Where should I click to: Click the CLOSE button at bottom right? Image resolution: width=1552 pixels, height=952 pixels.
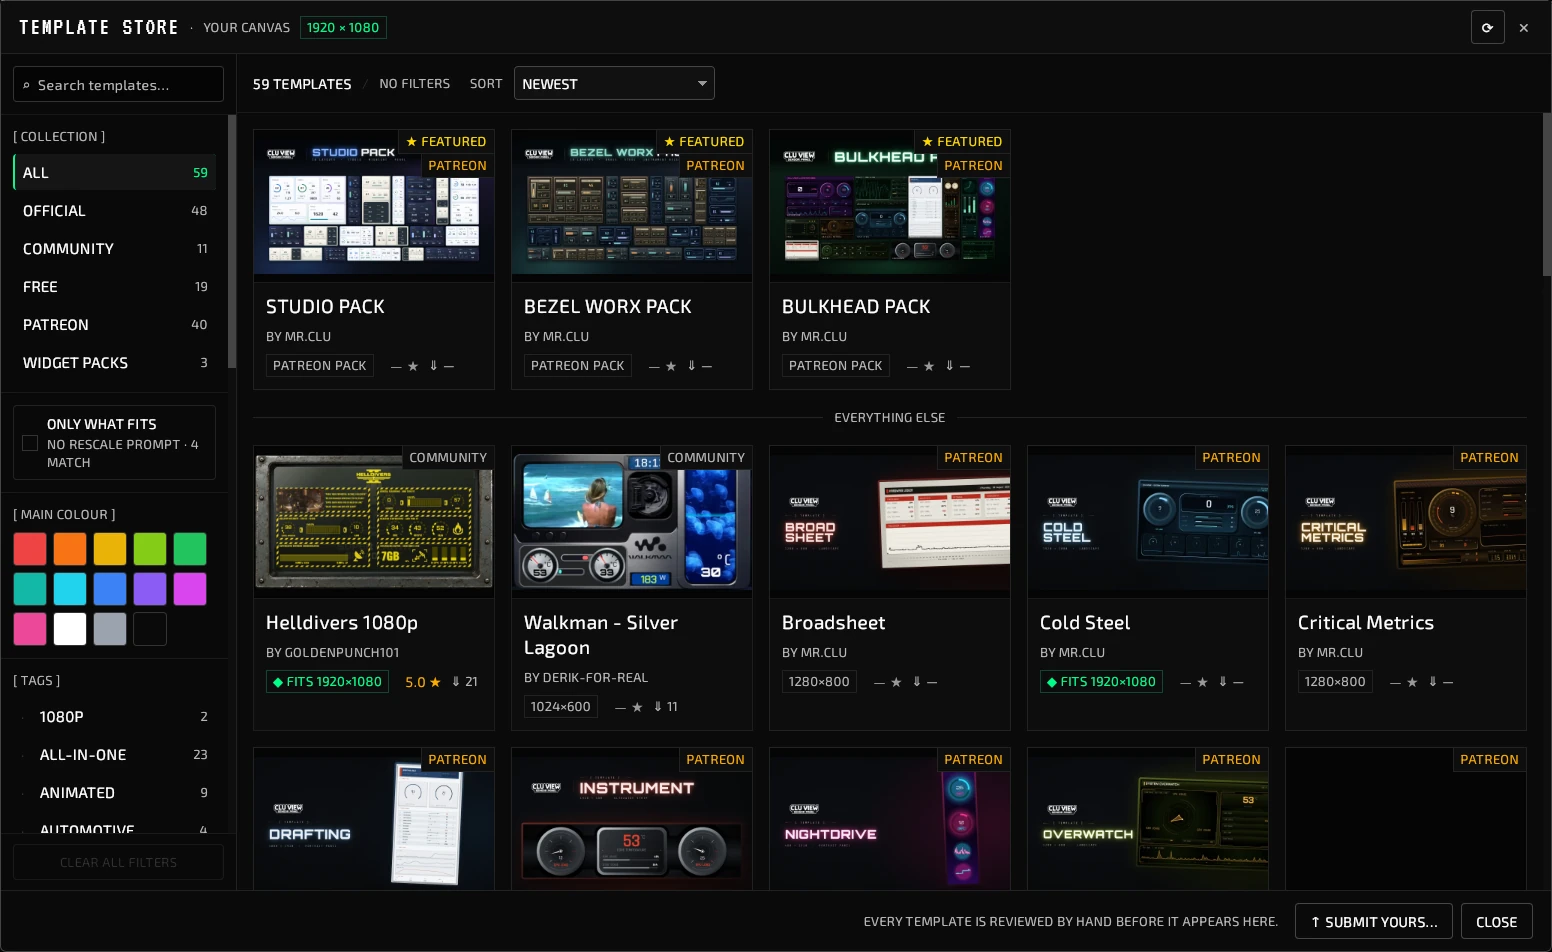1497,922
